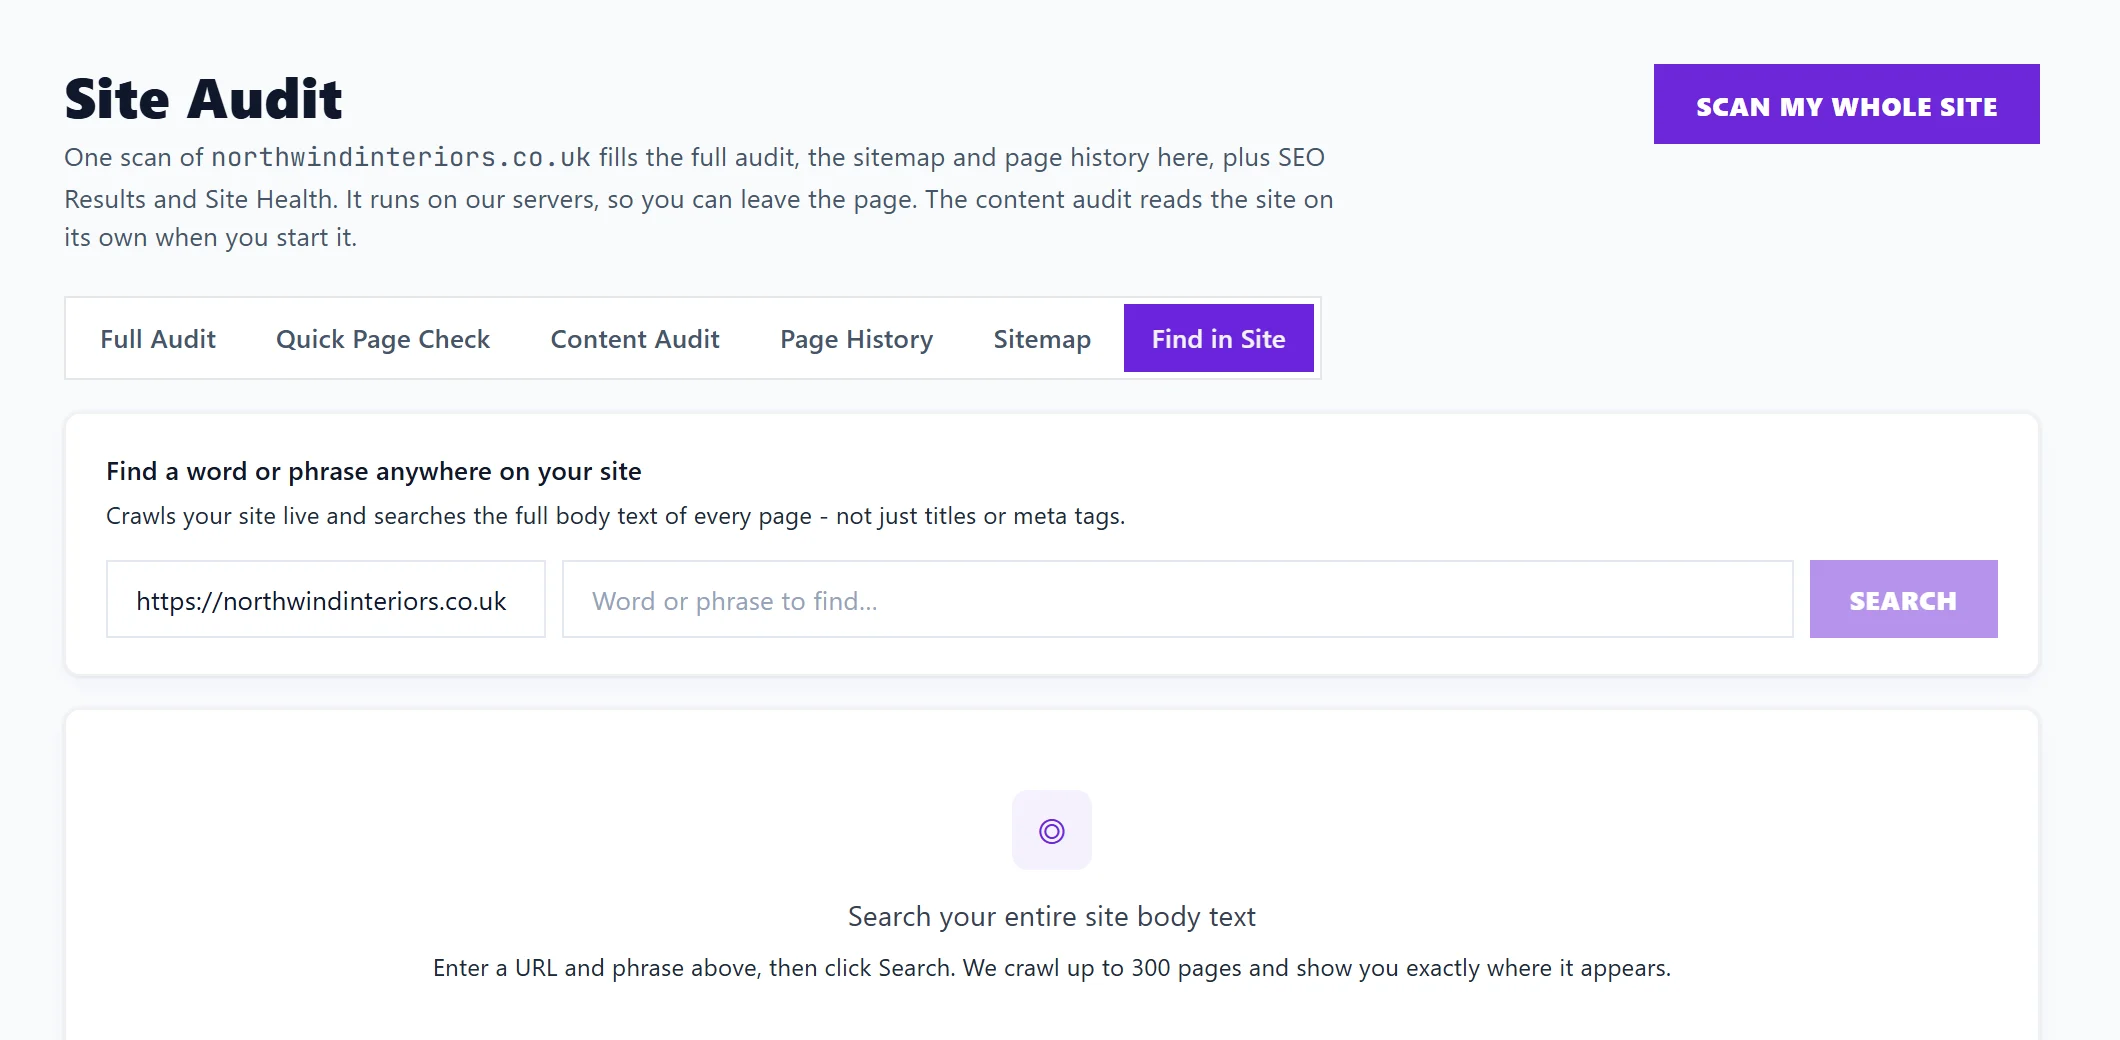The width and height of the screenshot is (2120, 1040).
Task: Open the Full Audit tab
Action: pos(158,339)
